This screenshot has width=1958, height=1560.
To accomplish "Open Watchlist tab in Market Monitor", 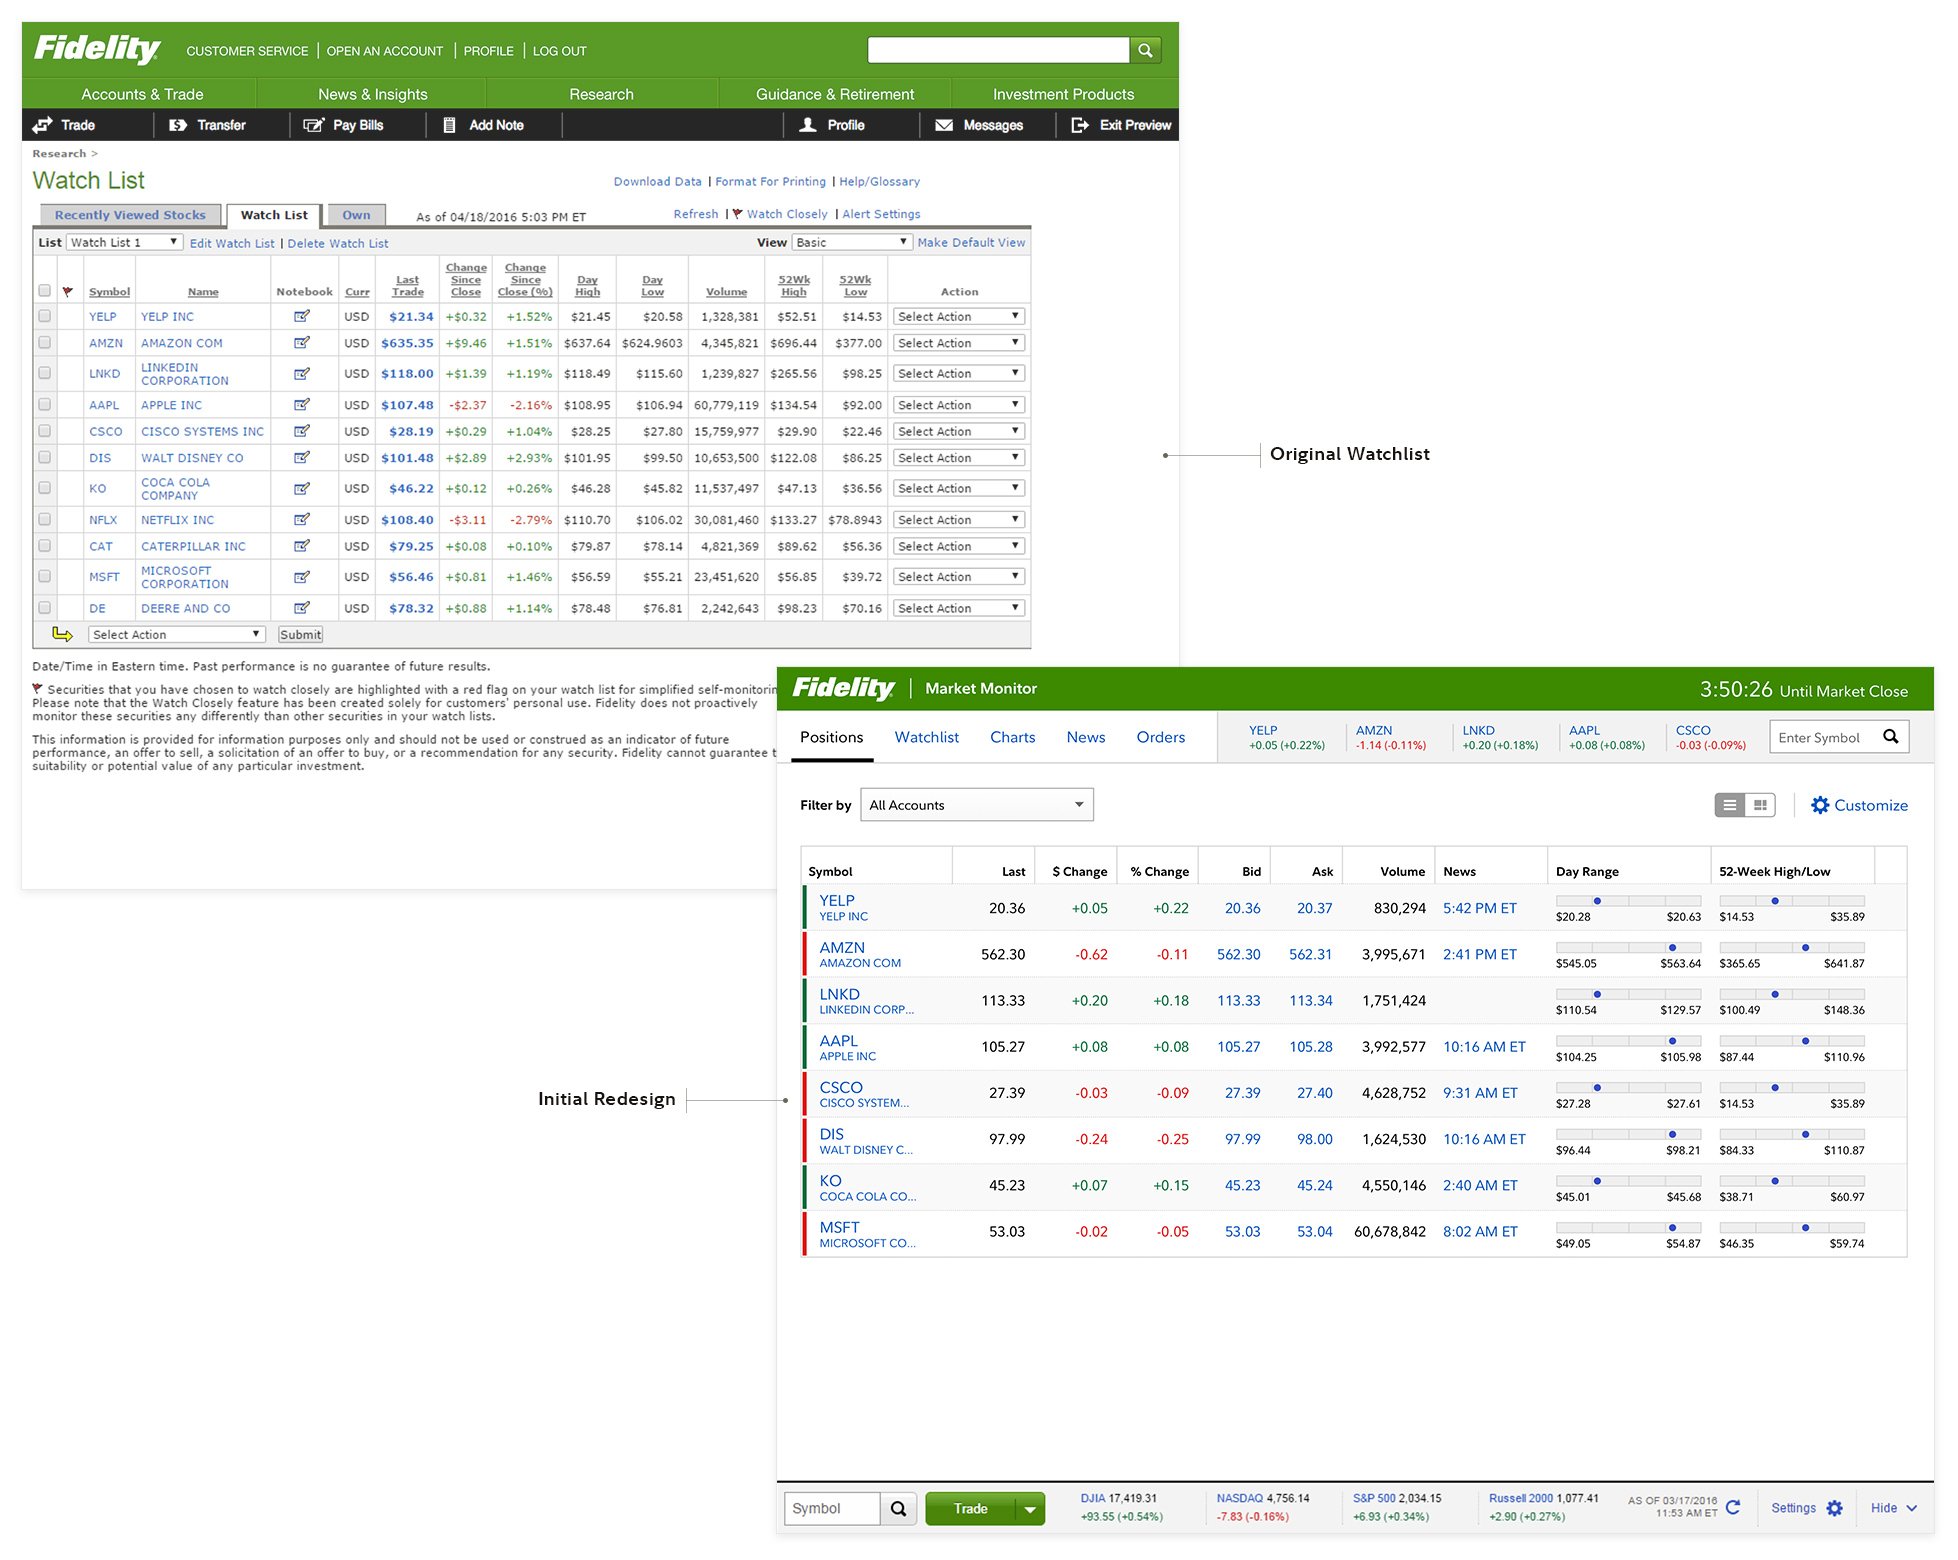I will tap(926, 737).
